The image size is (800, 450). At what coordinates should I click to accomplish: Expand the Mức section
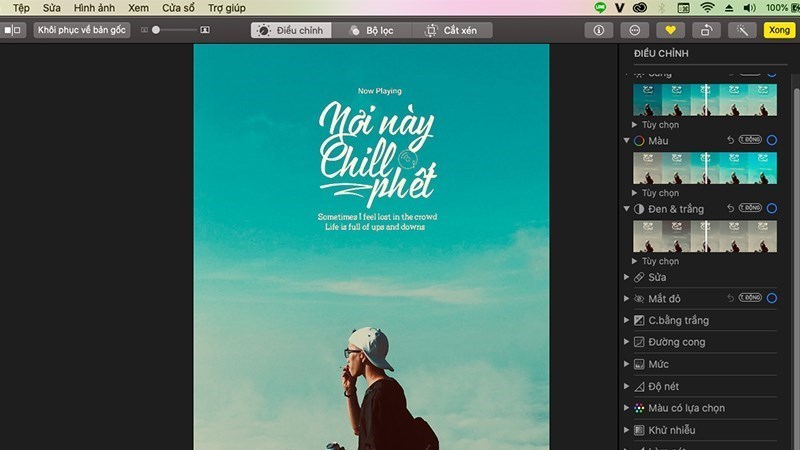pyautogui.click(x=627, y=364)
